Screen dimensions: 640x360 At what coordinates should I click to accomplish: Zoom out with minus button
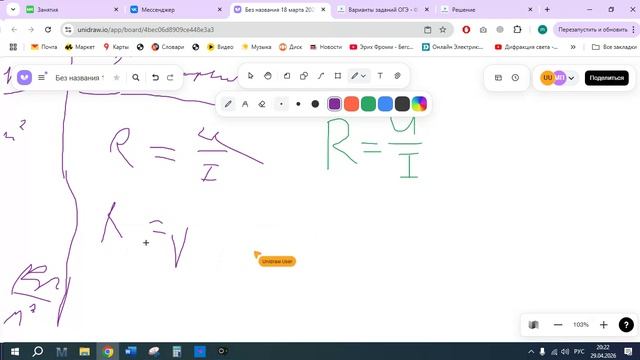pos(558,325)
